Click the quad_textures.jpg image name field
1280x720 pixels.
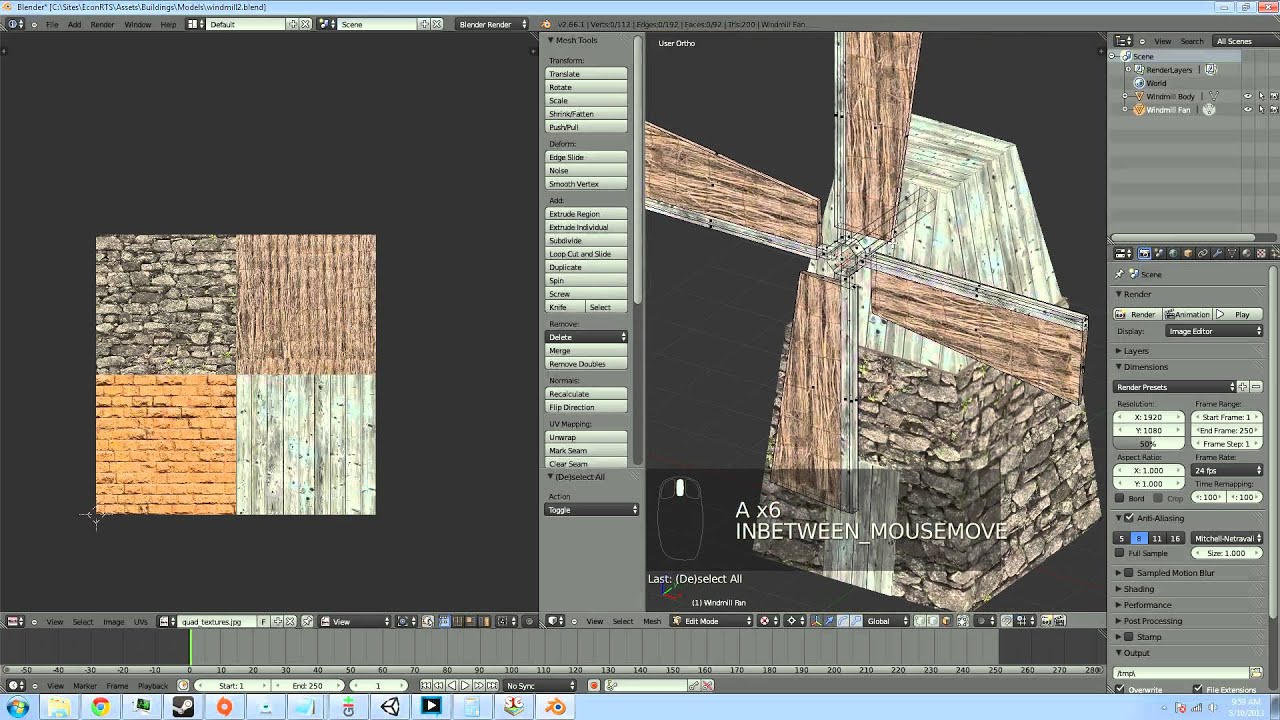pyautogui.click(x=218, y=622)
